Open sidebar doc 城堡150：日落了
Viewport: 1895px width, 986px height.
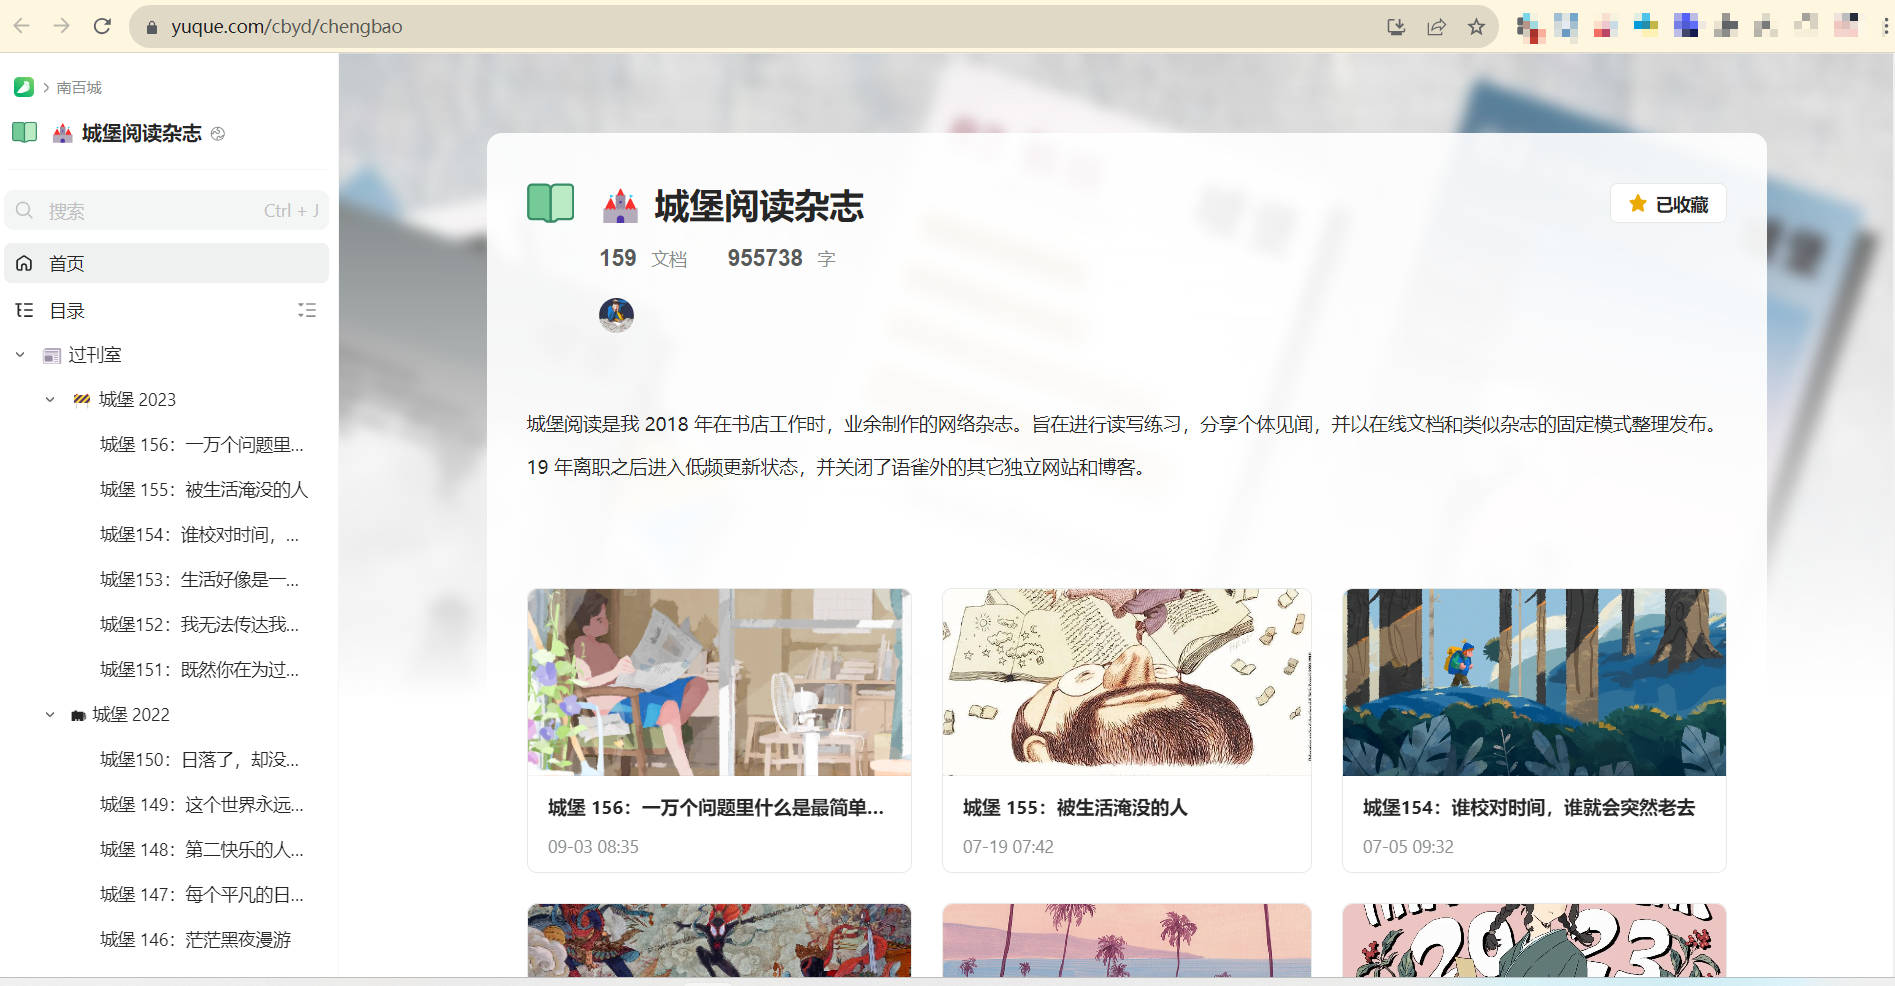(x=200, y=760)
